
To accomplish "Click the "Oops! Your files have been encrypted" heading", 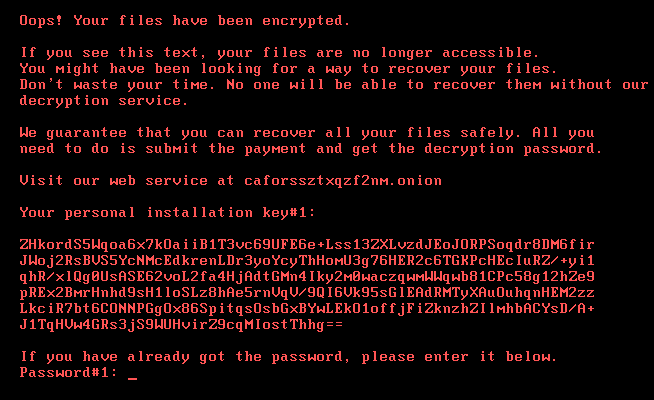I will pyautogui.click(x=183, y=19).
